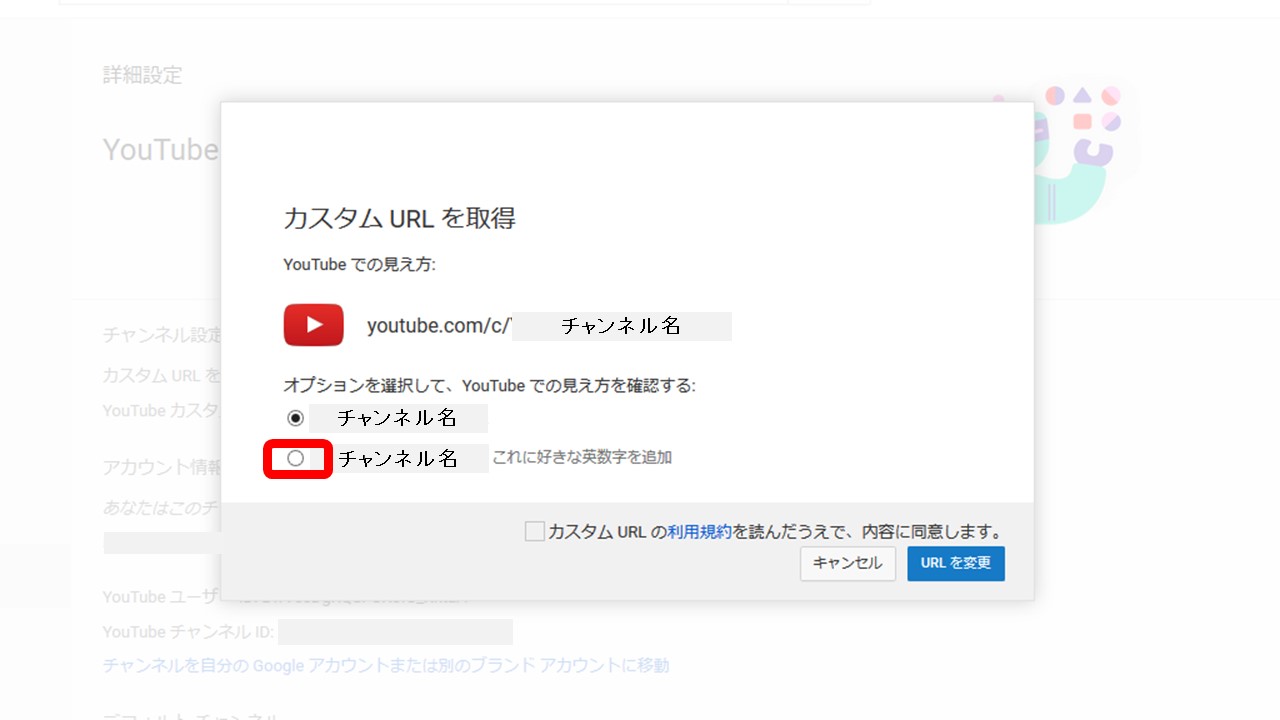Click the youtube.com/c/ URL preview text
The image size is (1280, 720).
(440, 326)
